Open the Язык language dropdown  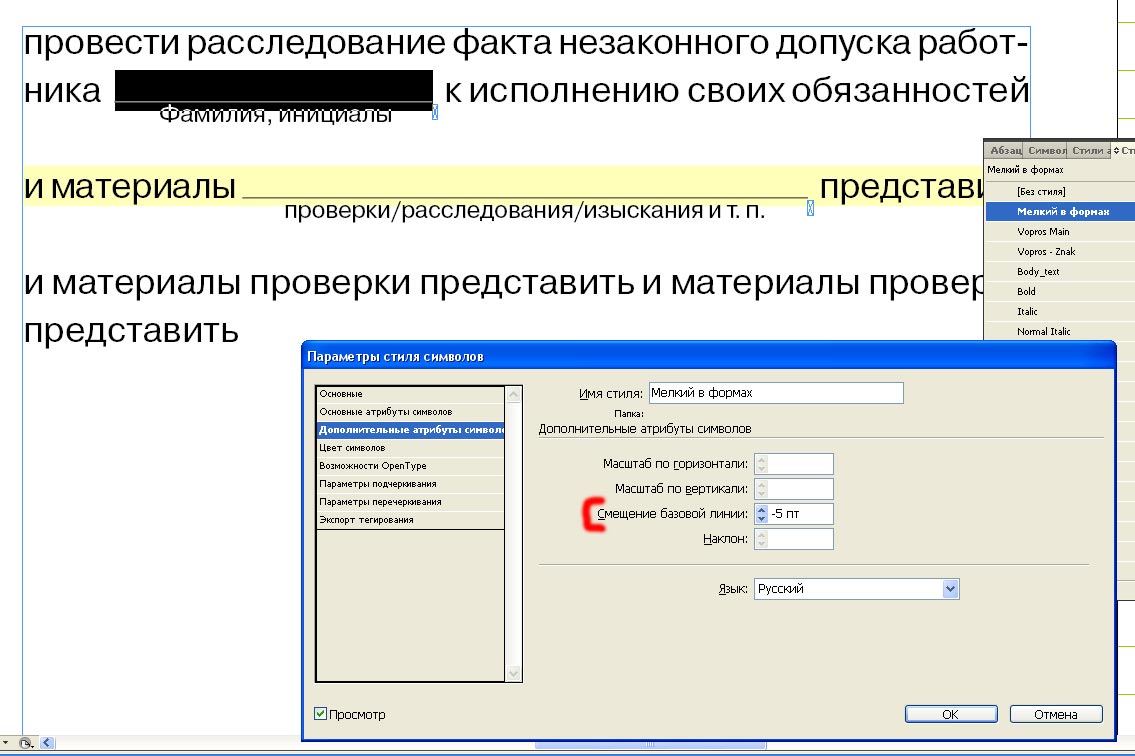click(951, 589)
